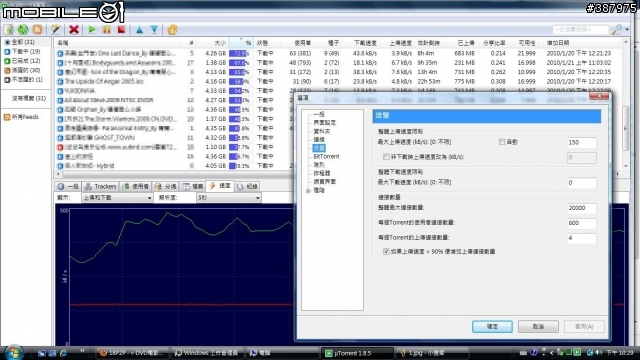Screen dimensions: 640x360
Task: Open the display dropdown below detail tabs
Action: [117, 198]
